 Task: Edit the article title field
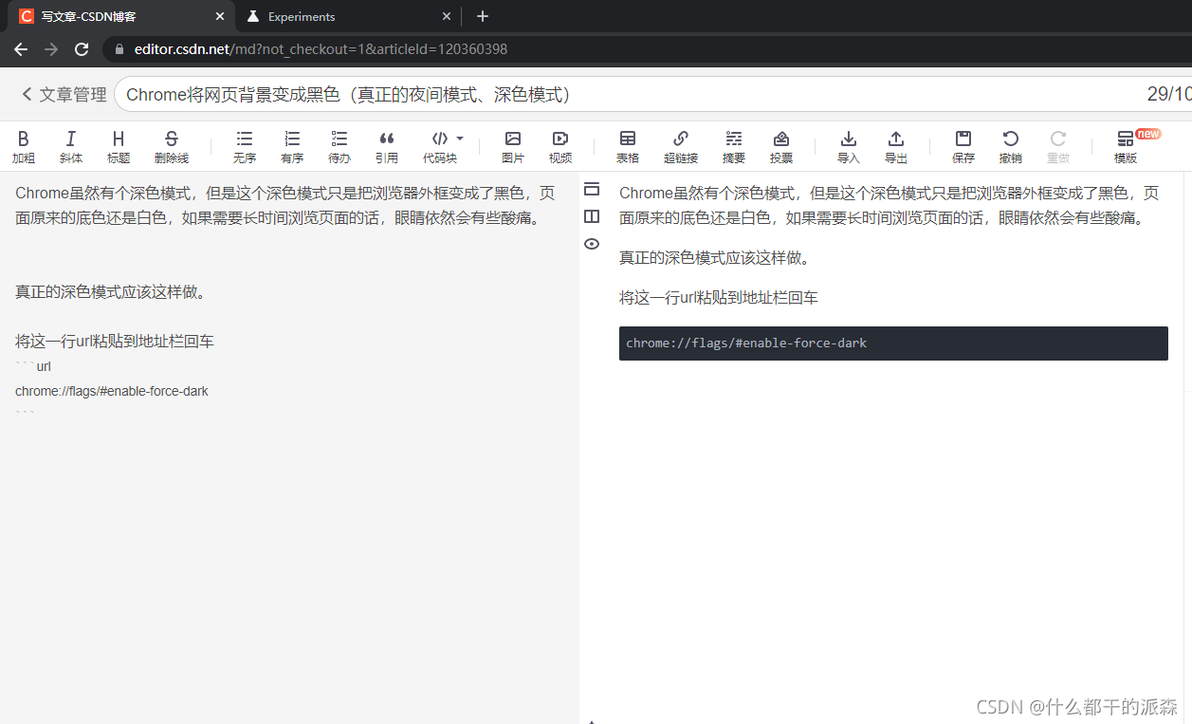(652, 94)
